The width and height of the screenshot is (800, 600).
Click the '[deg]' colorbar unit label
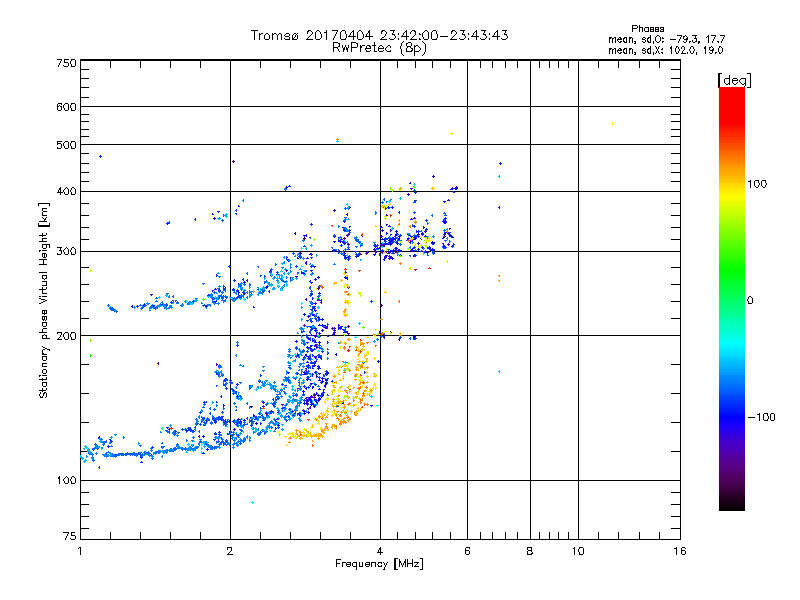tap(734, 80)
